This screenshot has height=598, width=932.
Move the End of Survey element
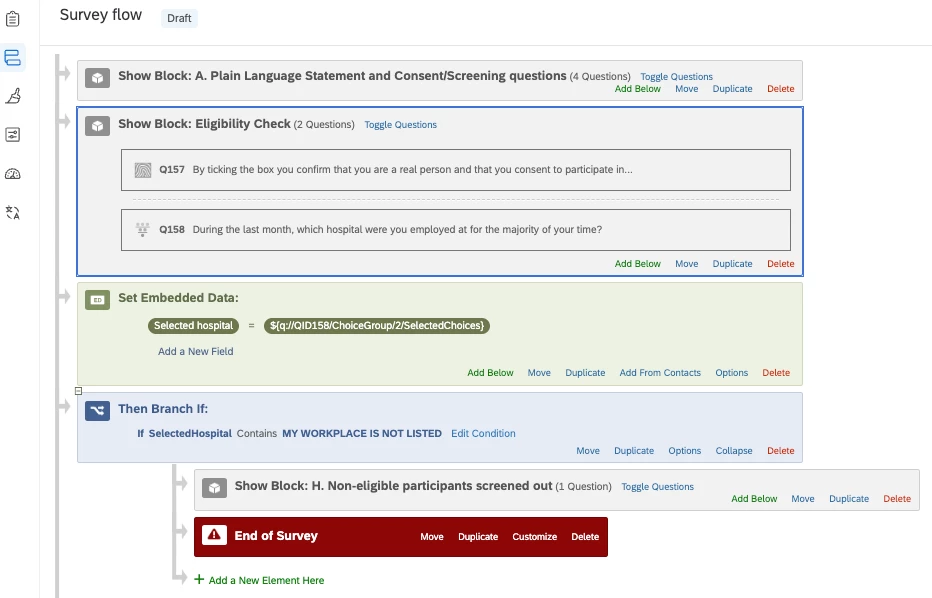coord(432,537)
